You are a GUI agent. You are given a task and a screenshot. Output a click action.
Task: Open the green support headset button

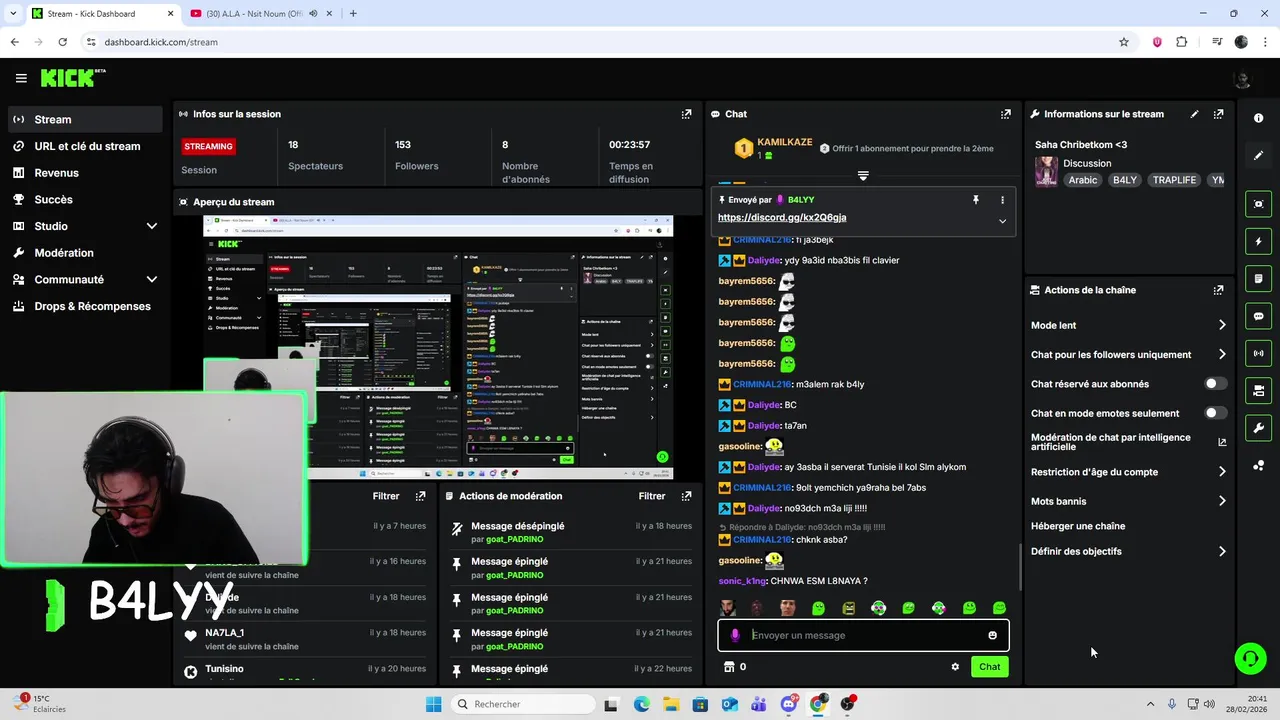coord(1250,658)
